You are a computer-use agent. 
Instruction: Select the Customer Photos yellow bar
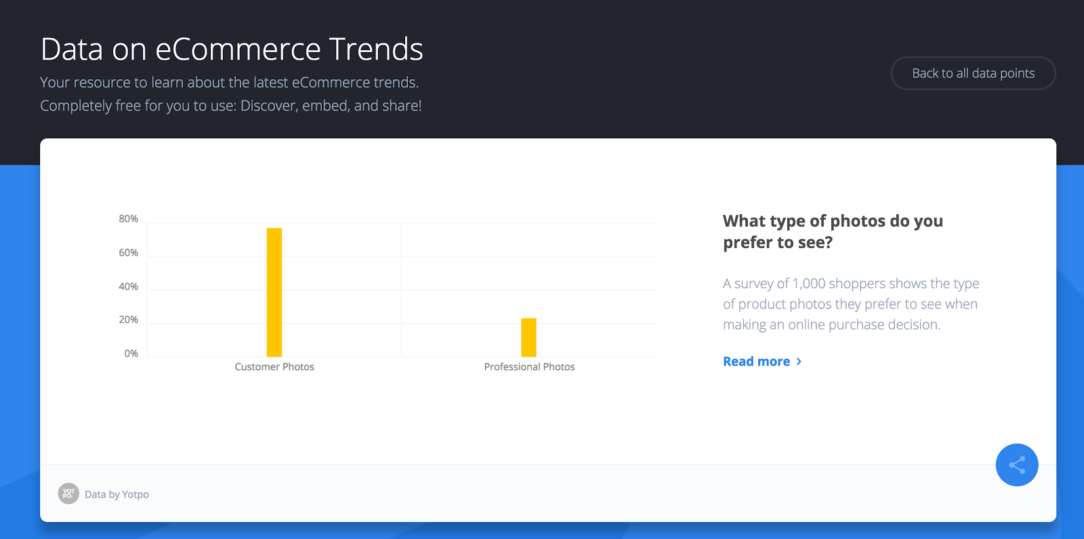point(274,292)
